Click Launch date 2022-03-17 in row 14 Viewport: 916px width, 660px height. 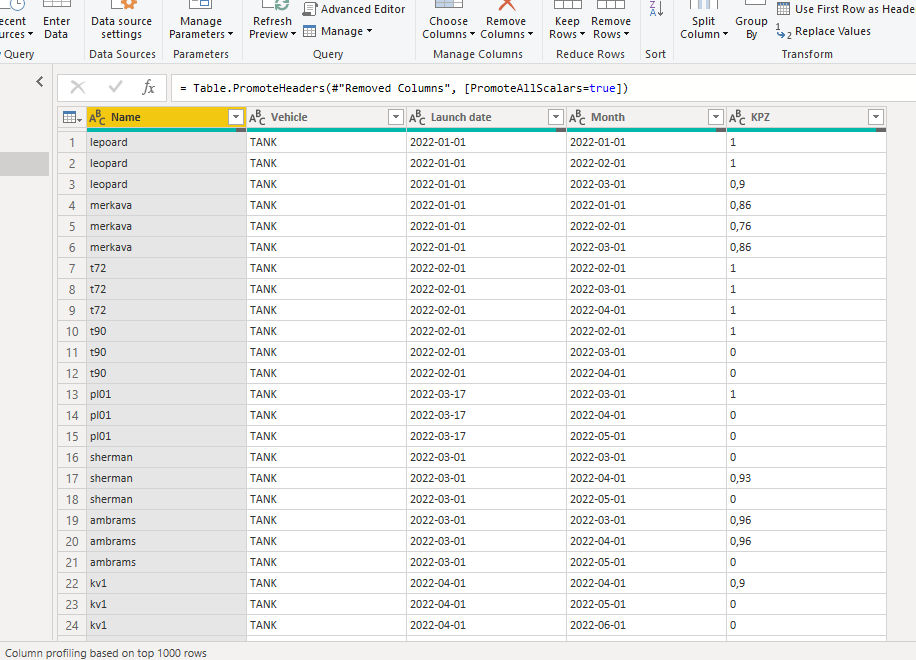(486, 415)
